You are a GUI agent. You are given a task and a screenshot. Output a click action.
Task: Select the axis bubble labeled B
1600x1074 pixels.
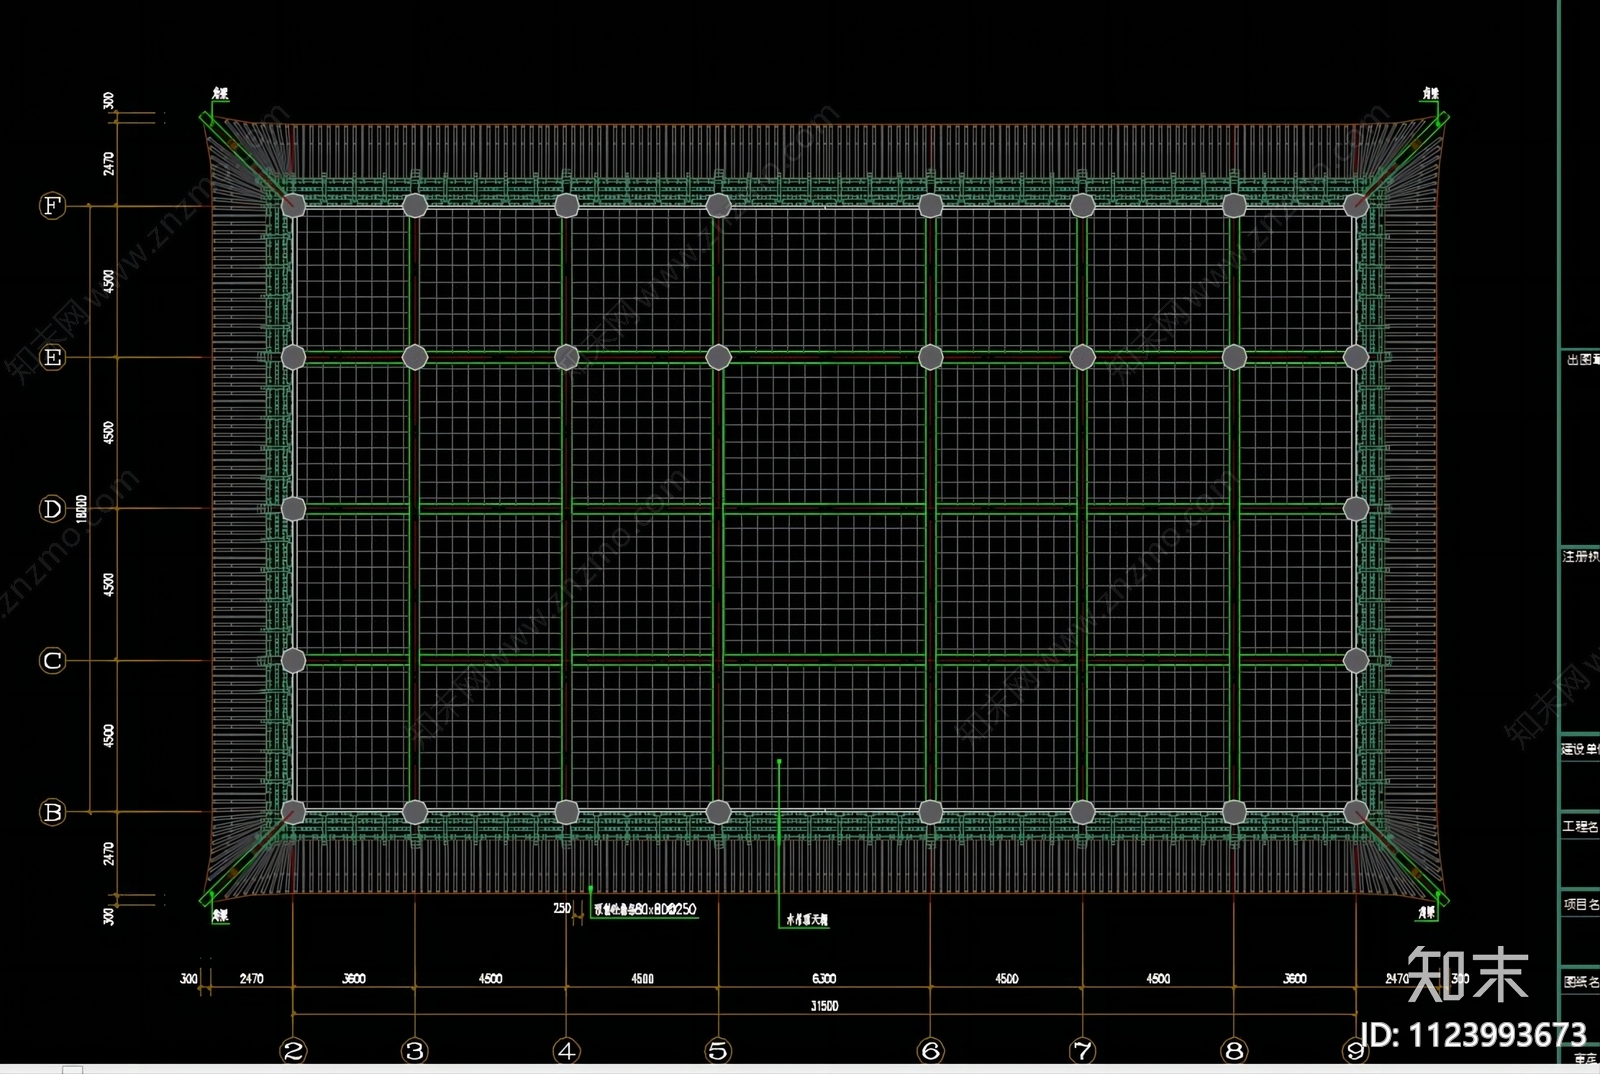coord(52,813)
